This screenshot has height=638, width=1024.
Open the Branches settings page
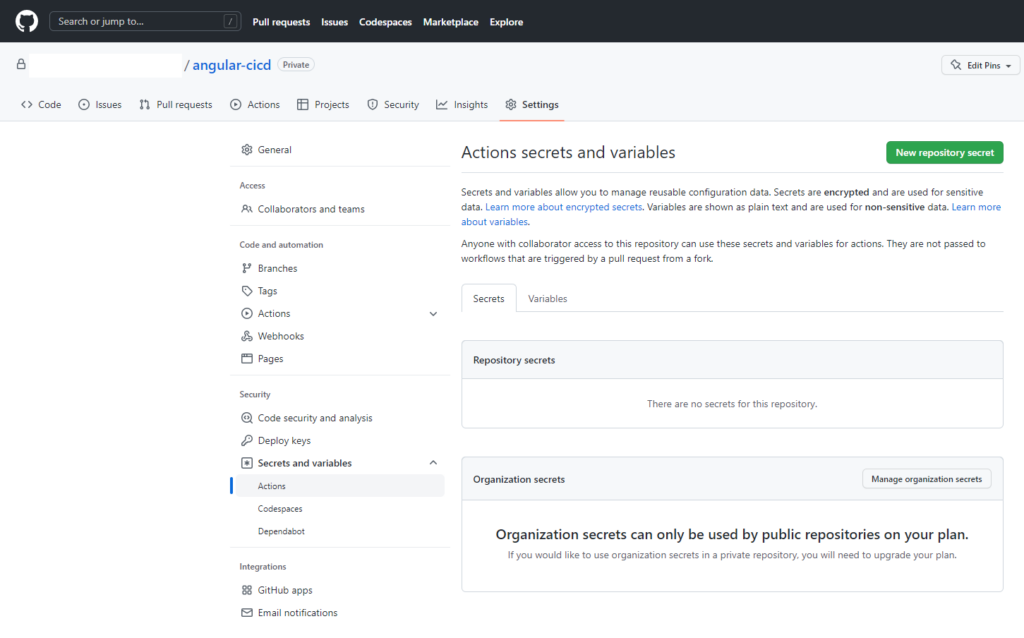click(278, 268)
